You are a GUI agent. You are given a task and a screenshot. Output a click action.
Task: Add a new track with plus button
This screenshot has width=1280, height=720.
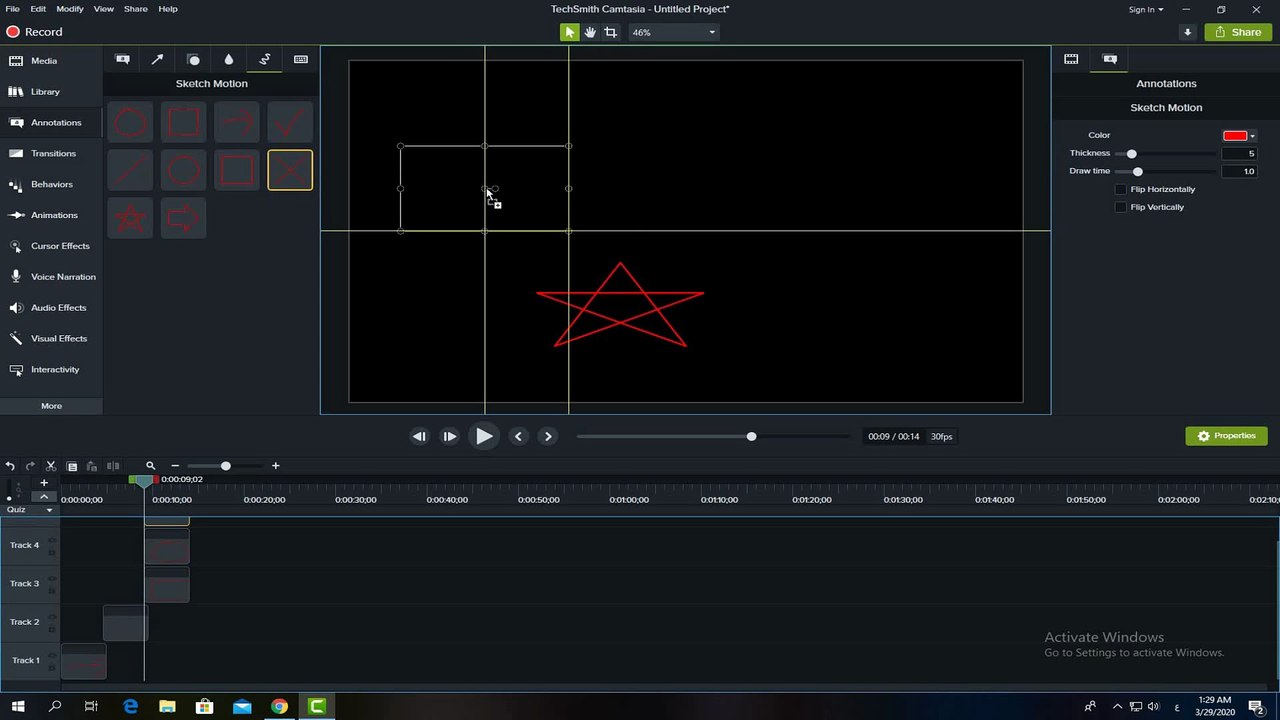[44, 483]
